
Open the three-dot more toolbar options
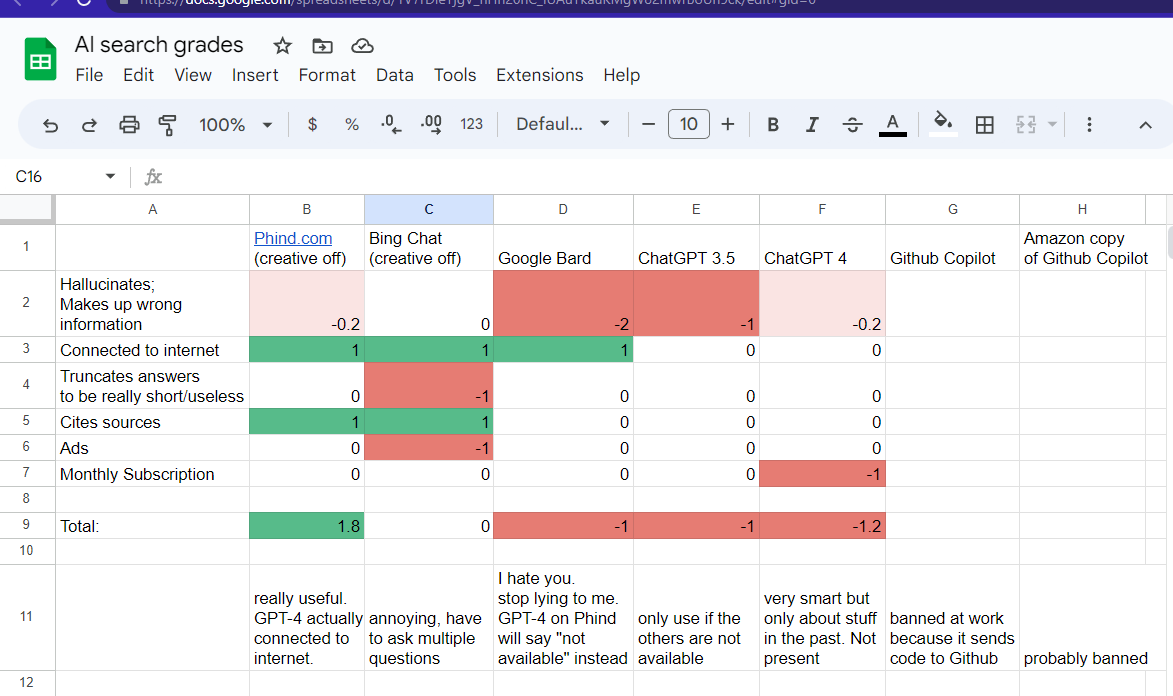click(x=1089, y=124)
